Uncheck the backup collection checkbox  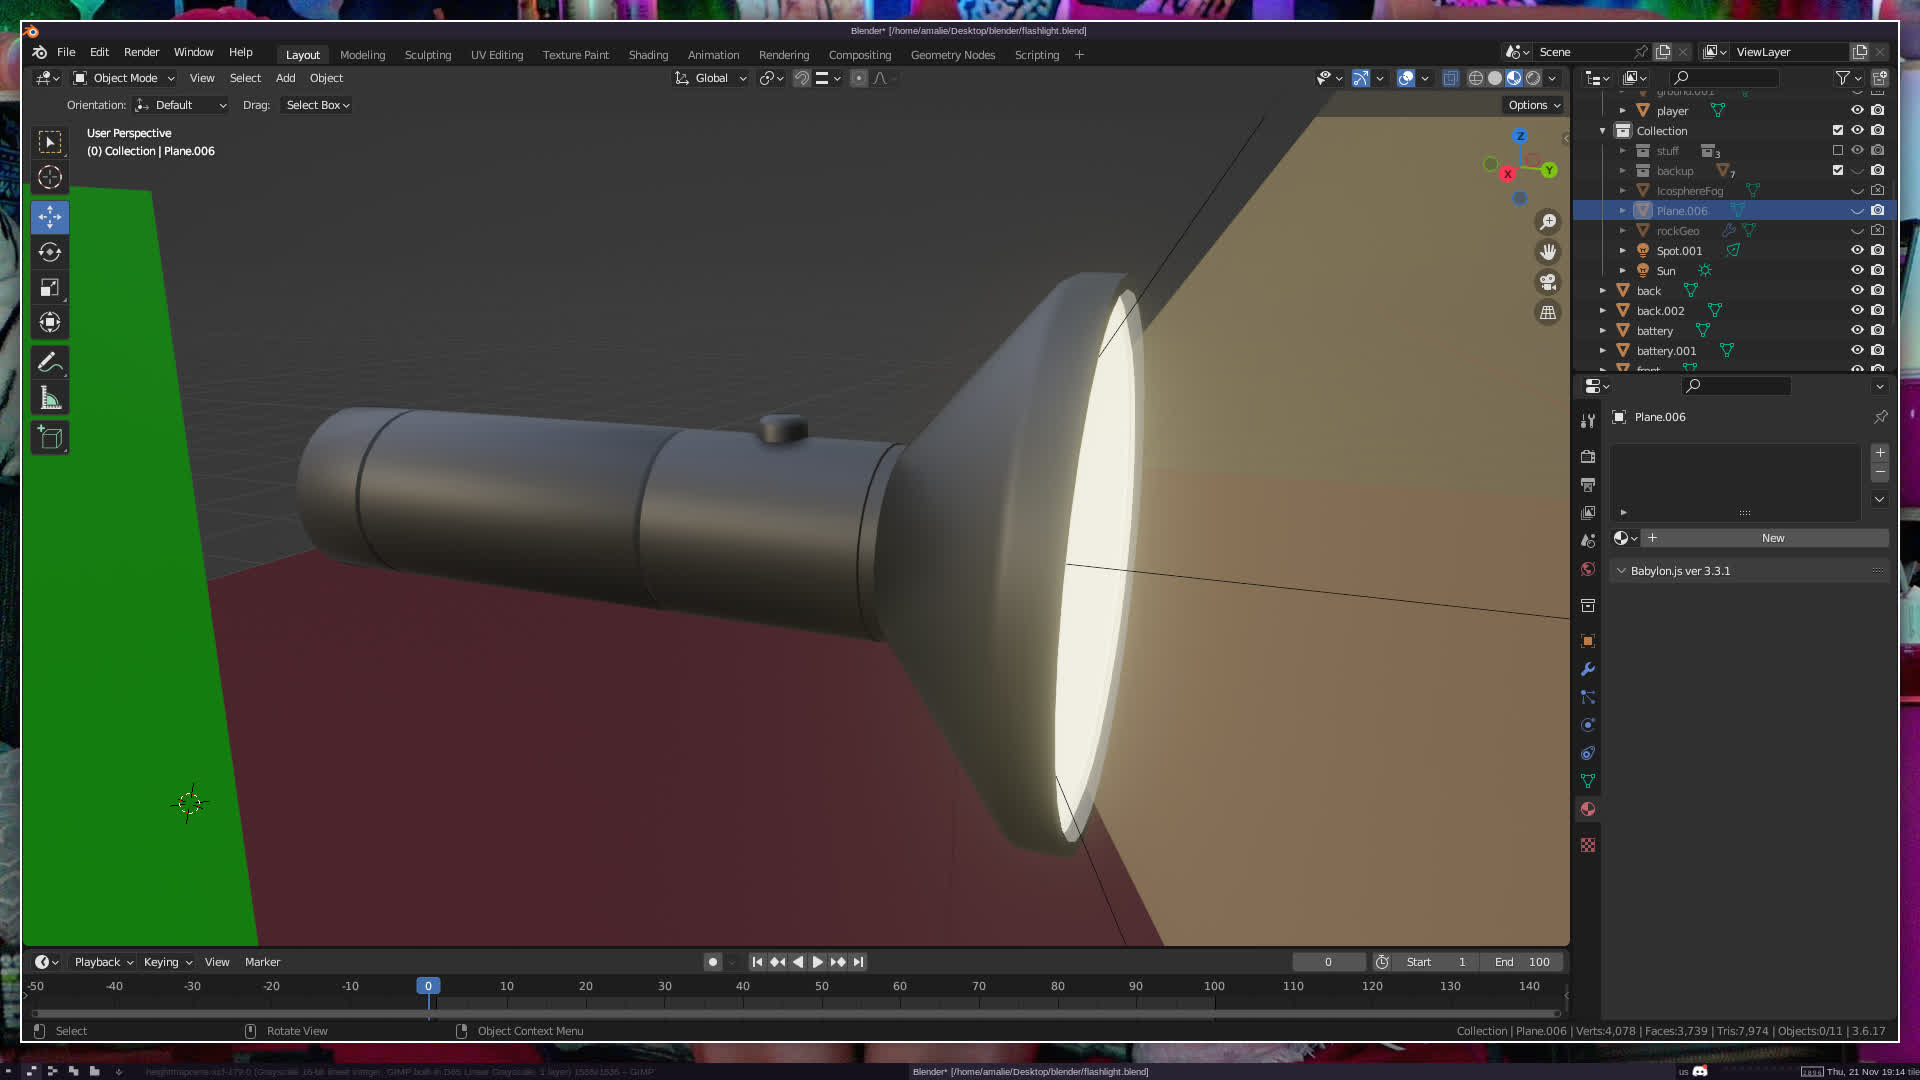tap(1838, 170)
